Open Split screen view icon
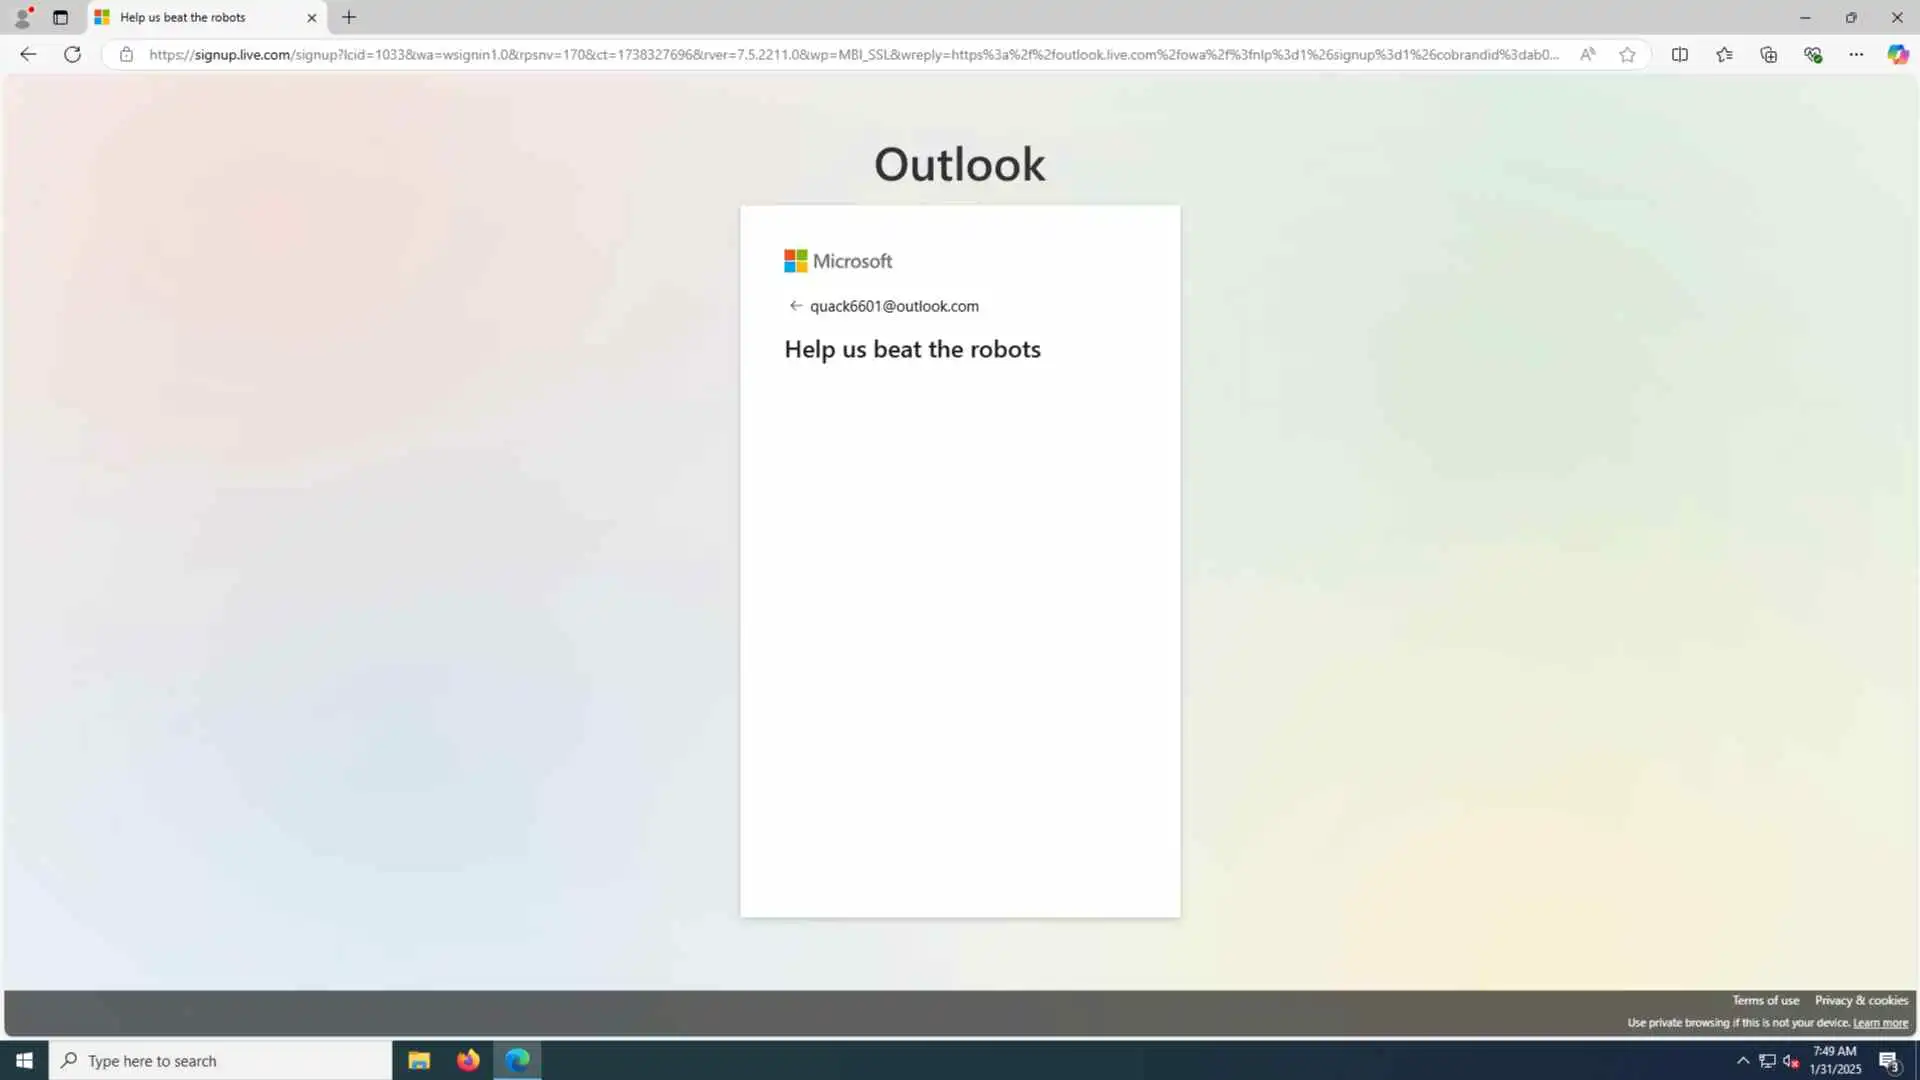The image size is (1920, 1080). [1680, 55]
